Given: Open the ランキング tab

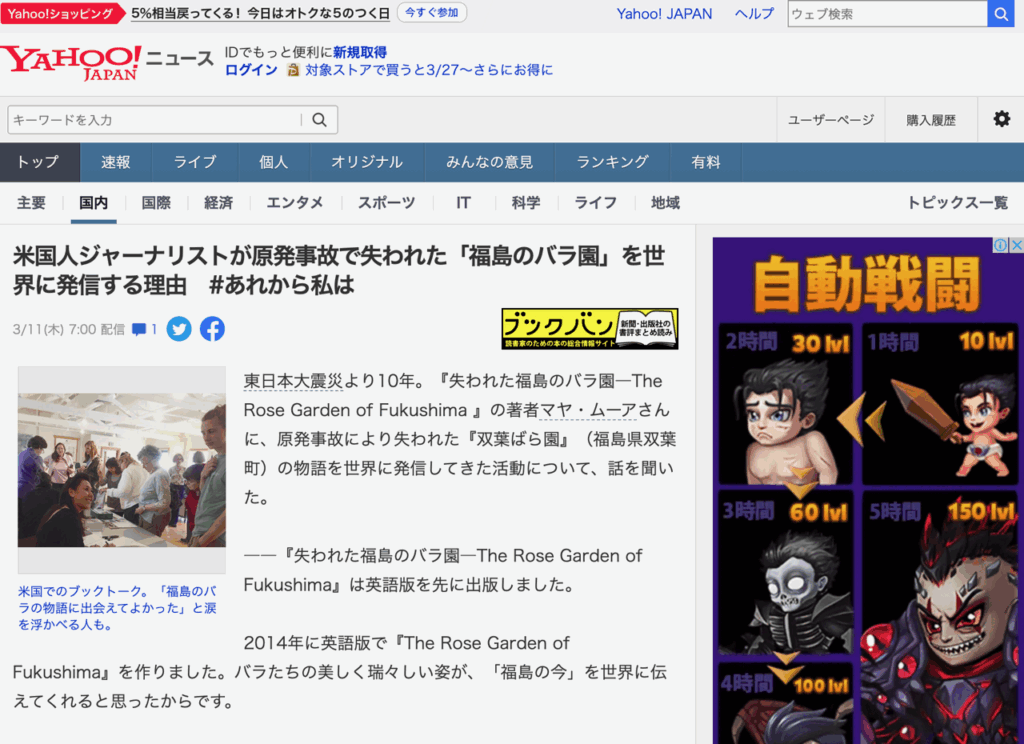Looking at the screenshot, I should (x=612, y=162).
